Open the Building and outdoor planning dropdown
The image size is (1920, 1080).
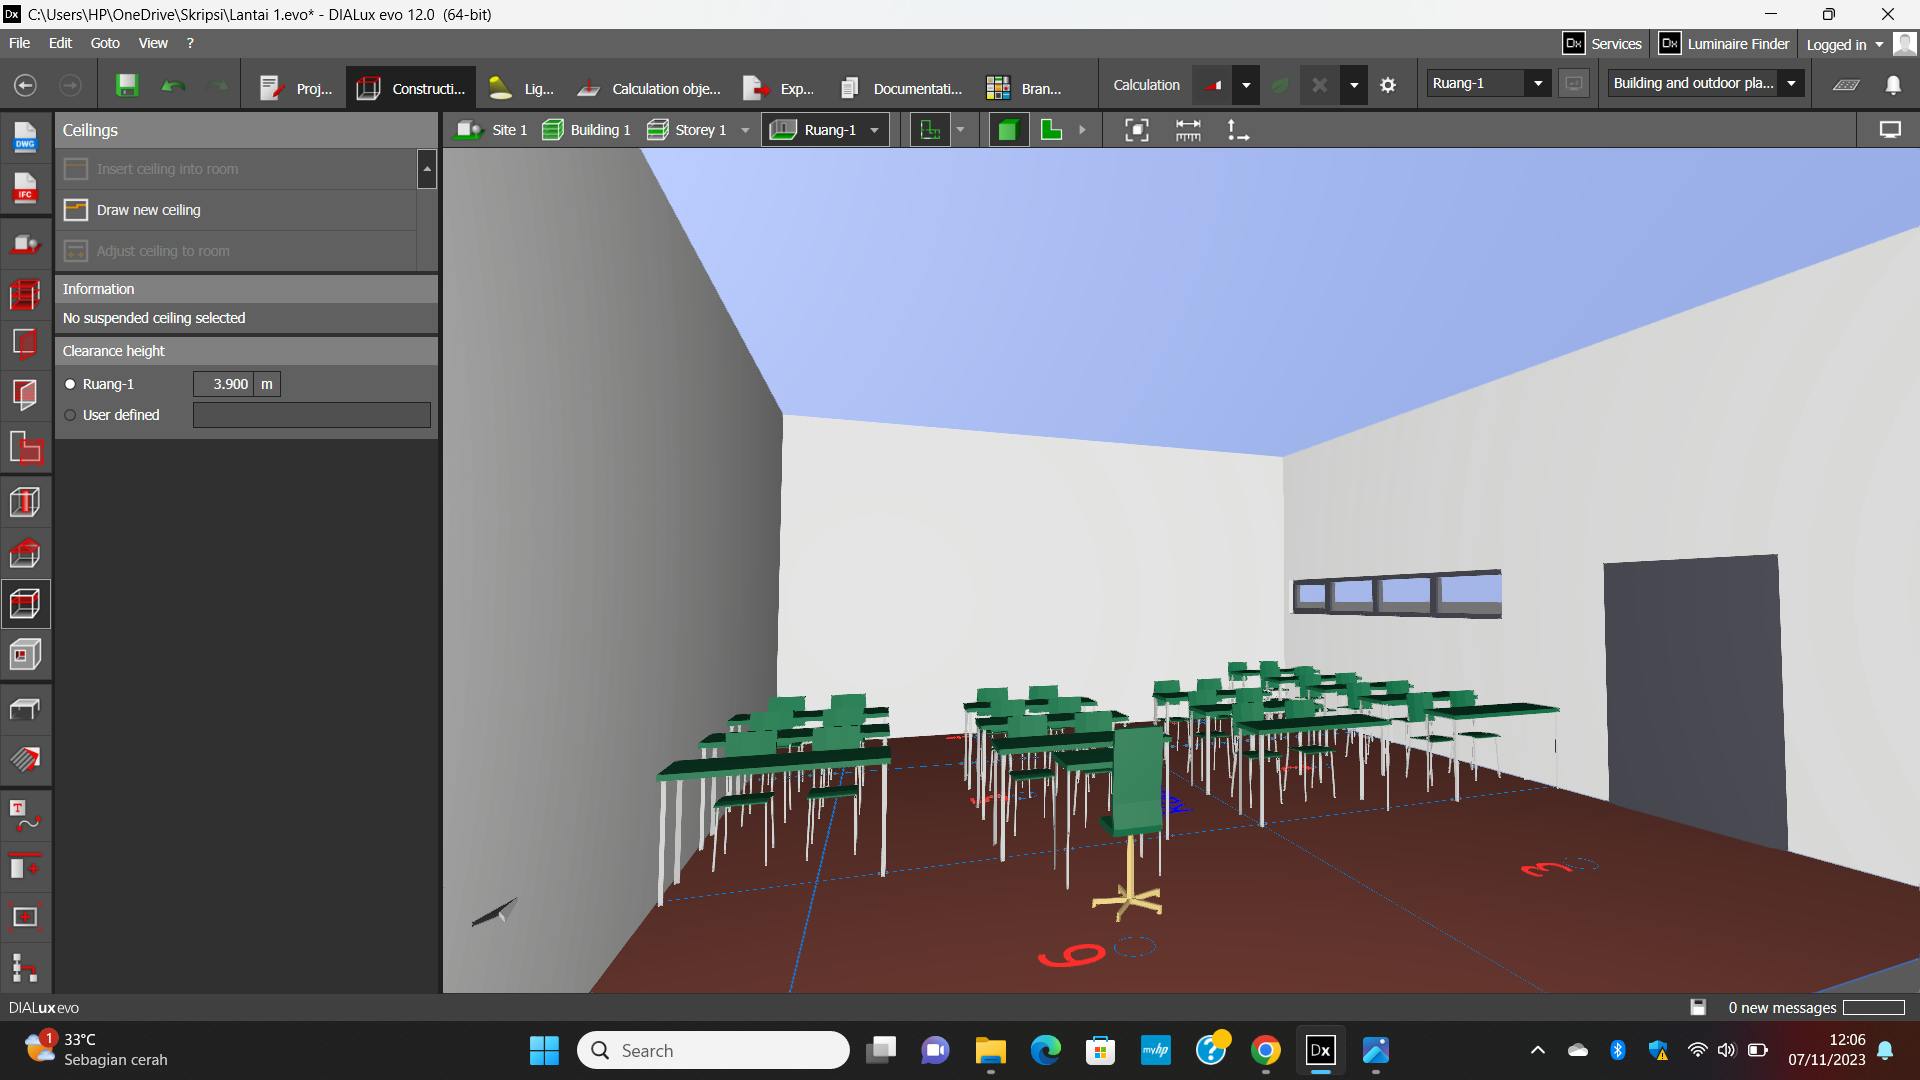[x=1791, y=84]
